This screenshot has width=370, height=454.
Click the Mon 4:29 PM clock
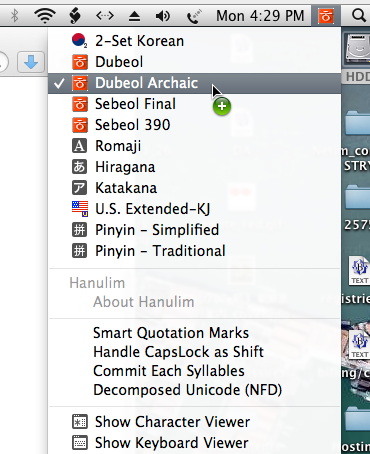[260, 16]
